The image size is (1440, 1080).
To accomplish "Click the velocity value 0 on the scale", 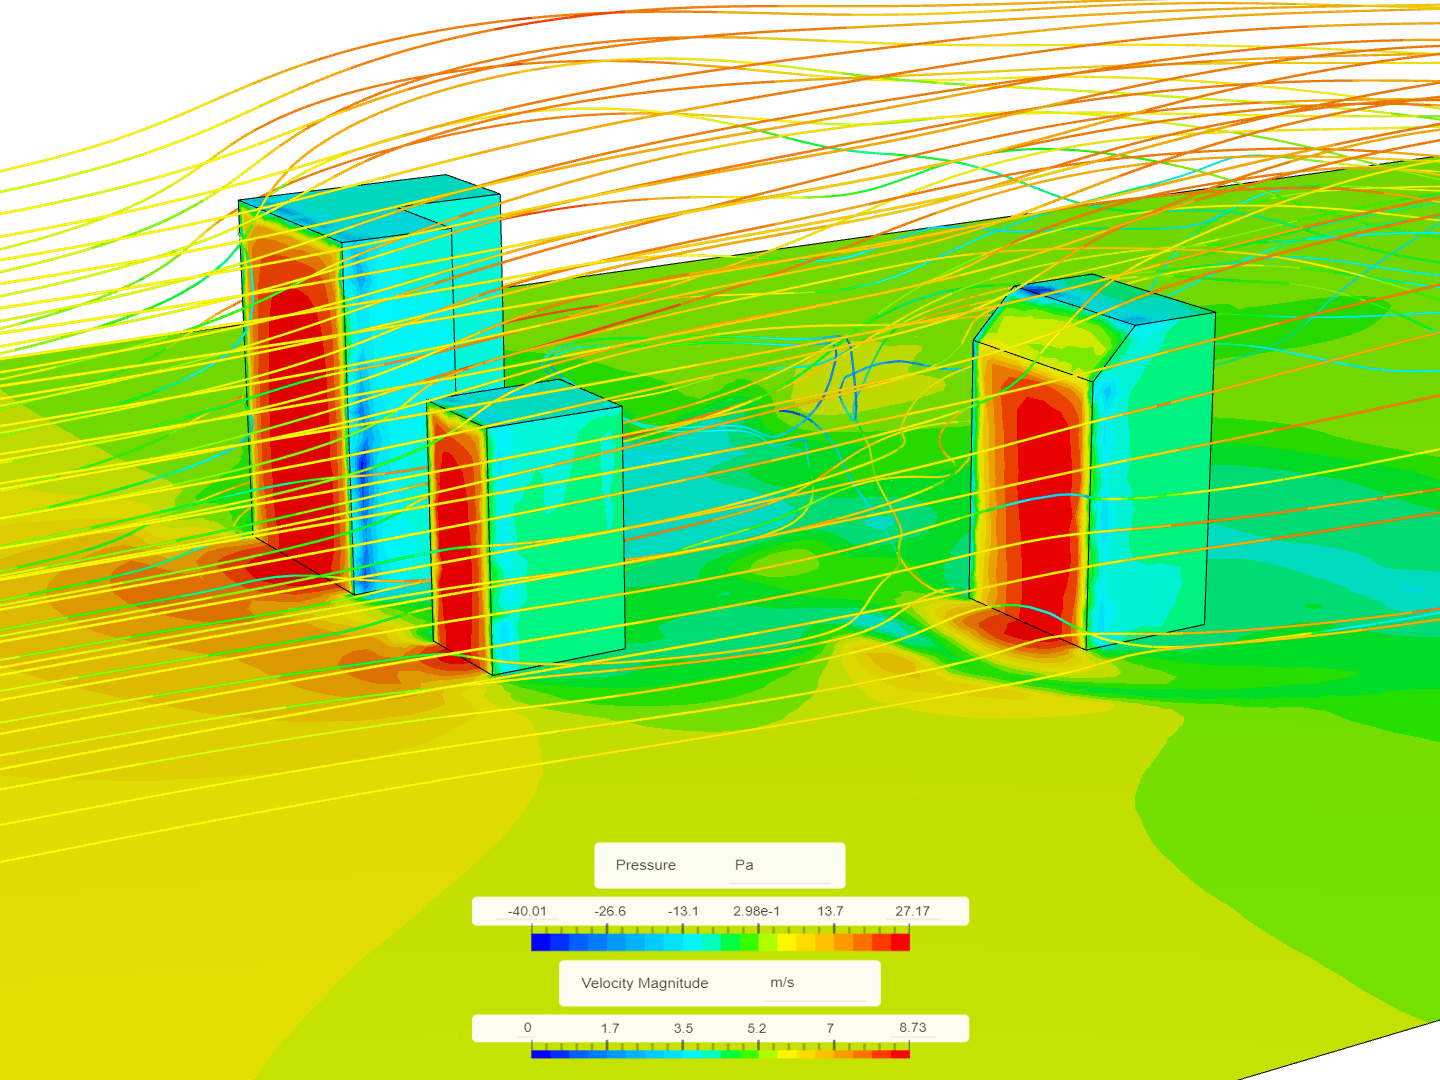I will click(527, 1027).
